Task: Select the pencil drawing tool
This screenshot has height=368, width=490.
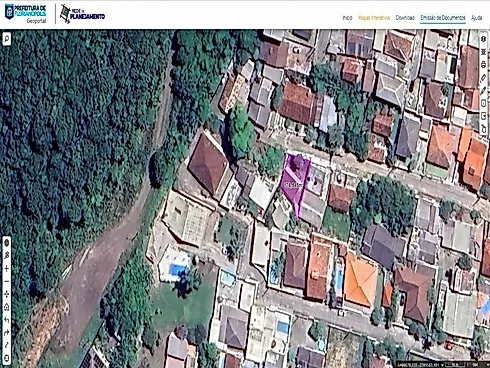Action: [483, 90]
